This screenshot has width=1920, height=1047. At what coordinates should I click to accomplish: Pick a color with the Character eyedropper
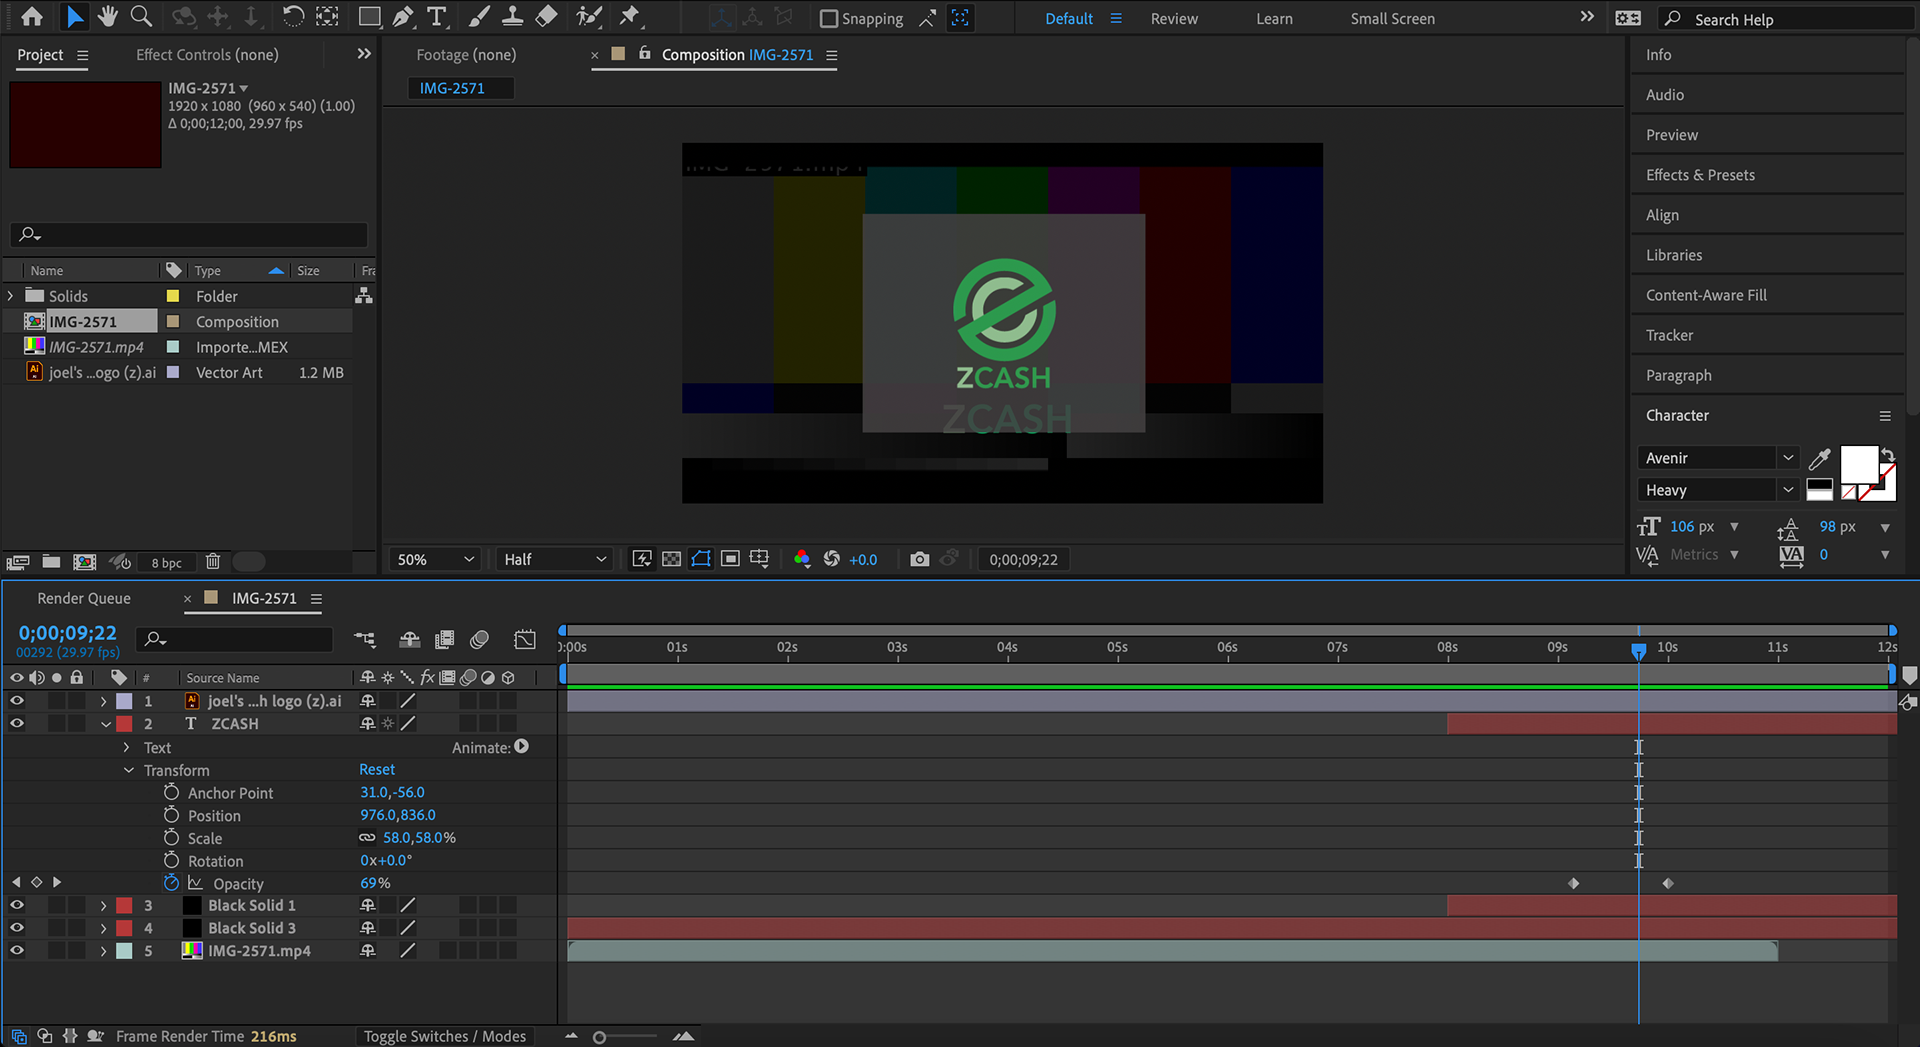point(1820,459)
